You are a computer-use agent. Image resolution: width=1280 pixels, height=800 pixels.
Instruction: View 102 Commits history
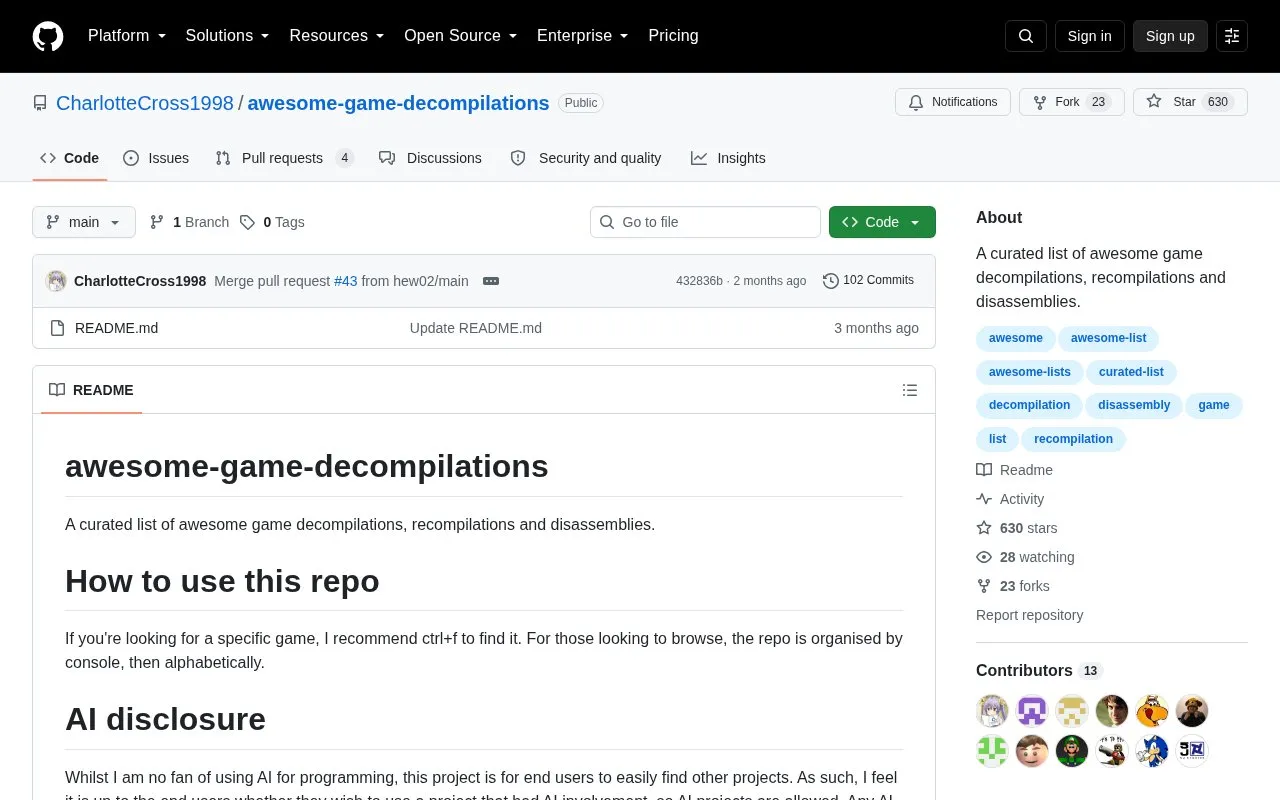[x=868, y=281]
